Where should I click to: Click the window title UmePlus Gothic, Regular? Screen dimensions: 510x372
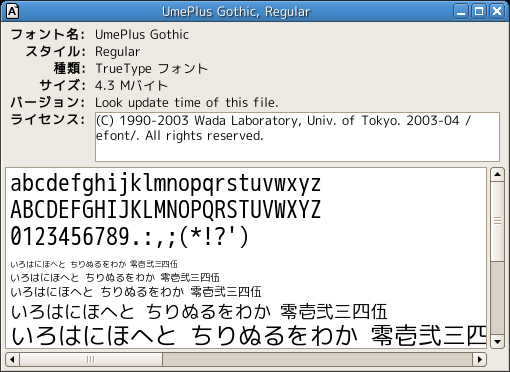[236, 12]
